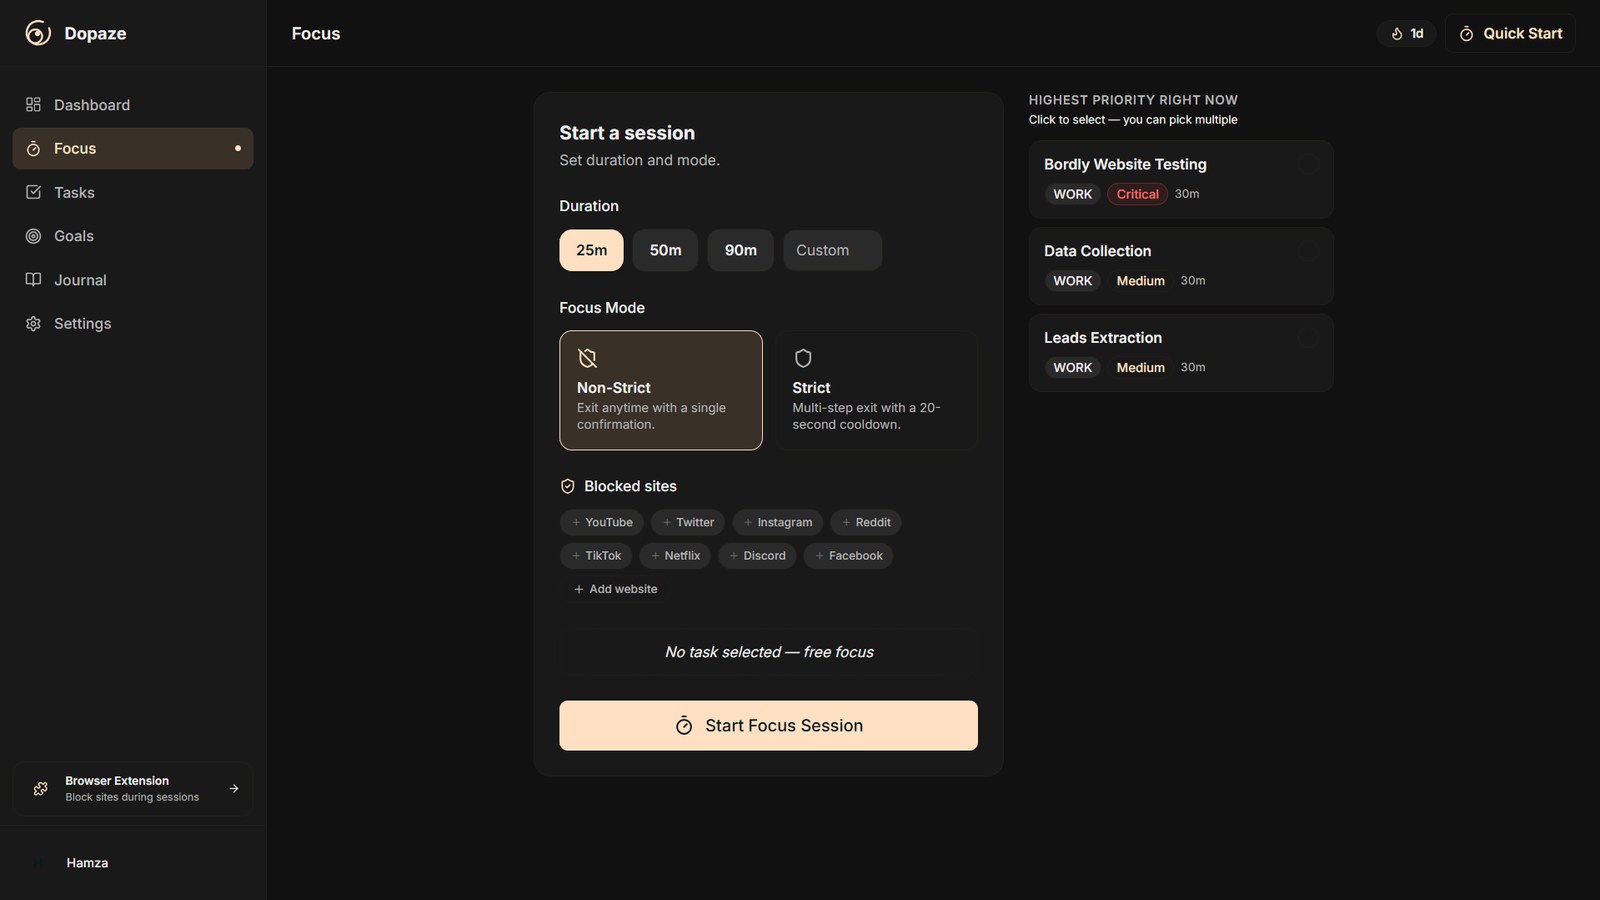Add YouTube to blocked sites
The image size is (1600, 900).
[x=601, y=522]
